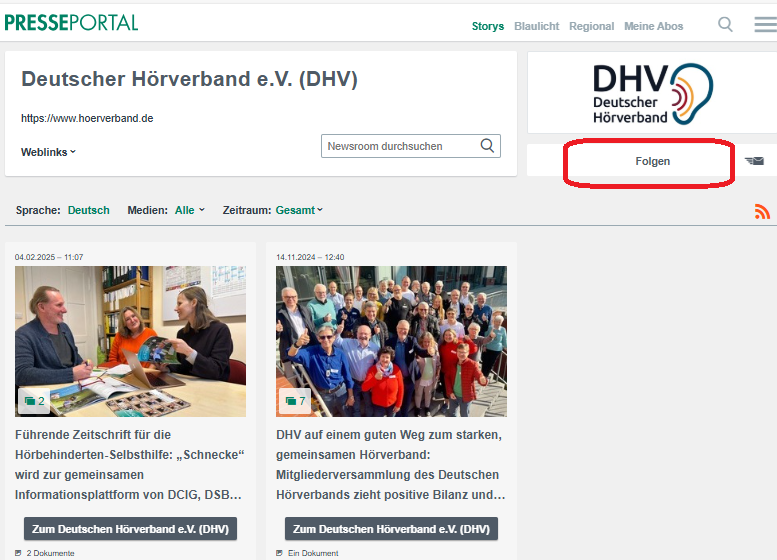Open the group thumbs-up photo thumbnail
Viewport: 777px width, 560px height.
pyautogui.click(x=391, y=341)
